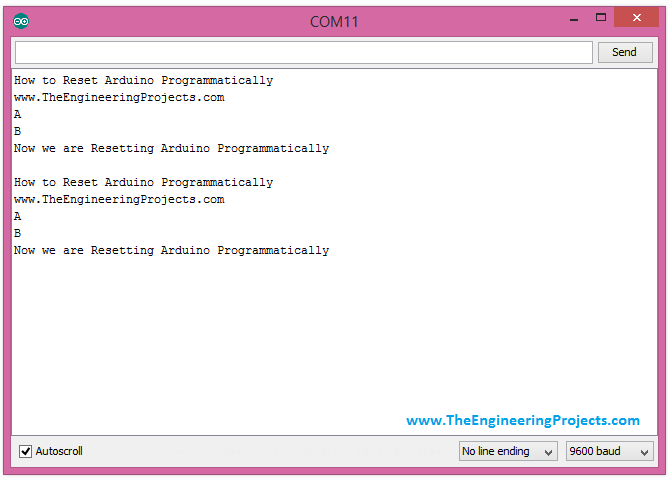This screenshot has width=672, height=483.
Task: Minimize the COM11 serial monitor window
Action: pos(574,19)
